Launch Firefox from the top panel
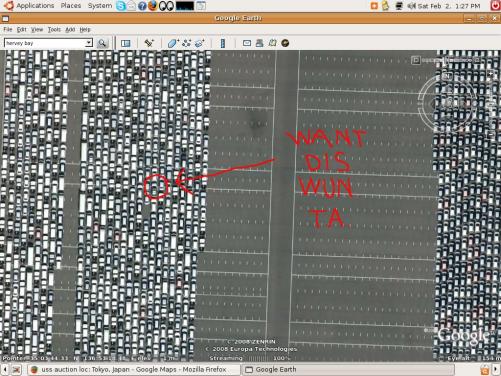Image resolution: width=501 pixels, height=376 pixels. click(x=153, y=6)
